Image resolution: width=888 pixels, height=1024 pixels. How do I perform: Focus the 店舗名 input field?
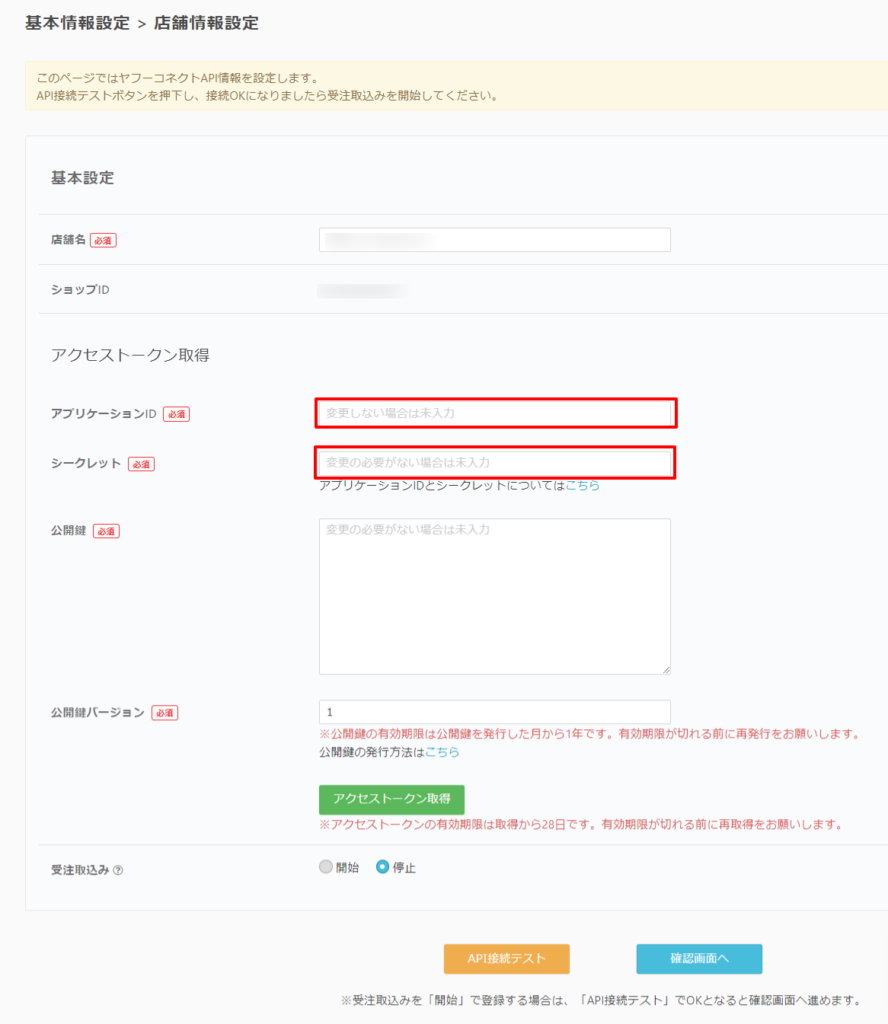click(495, 240)
